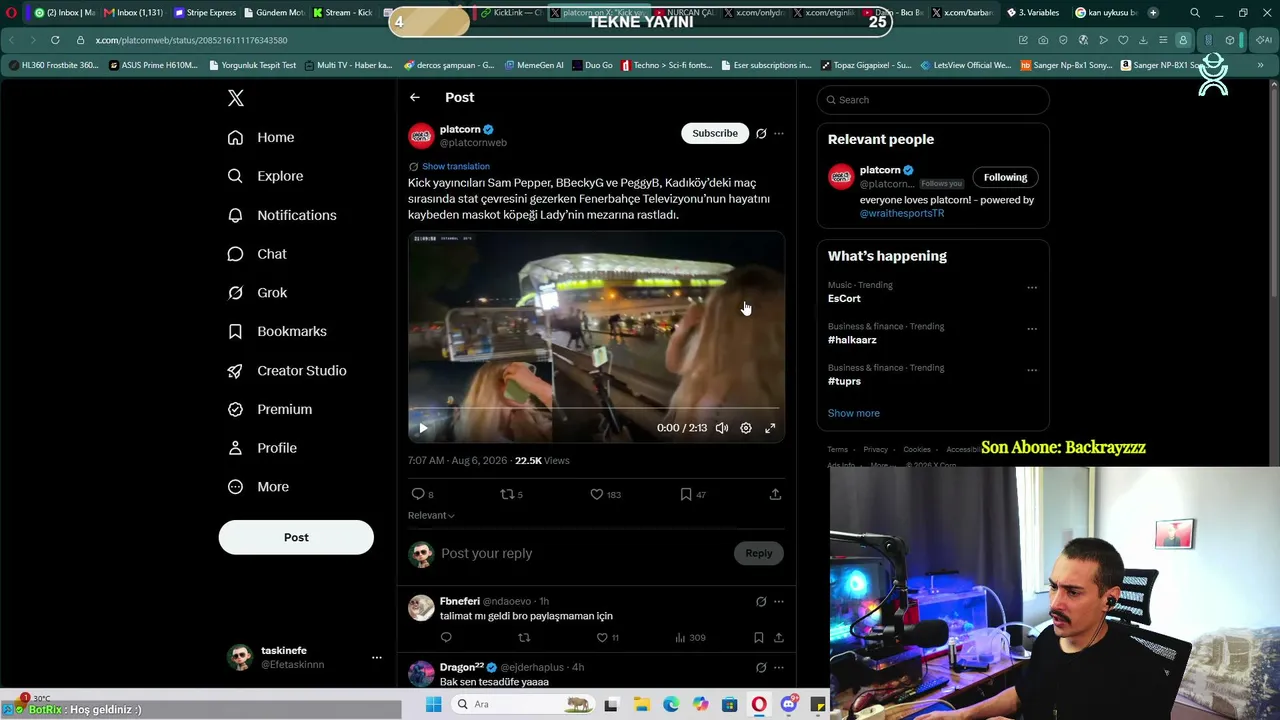Switch to the 3. Variables browser tab
The image size is (1280, 720).
click(1033, 13)
